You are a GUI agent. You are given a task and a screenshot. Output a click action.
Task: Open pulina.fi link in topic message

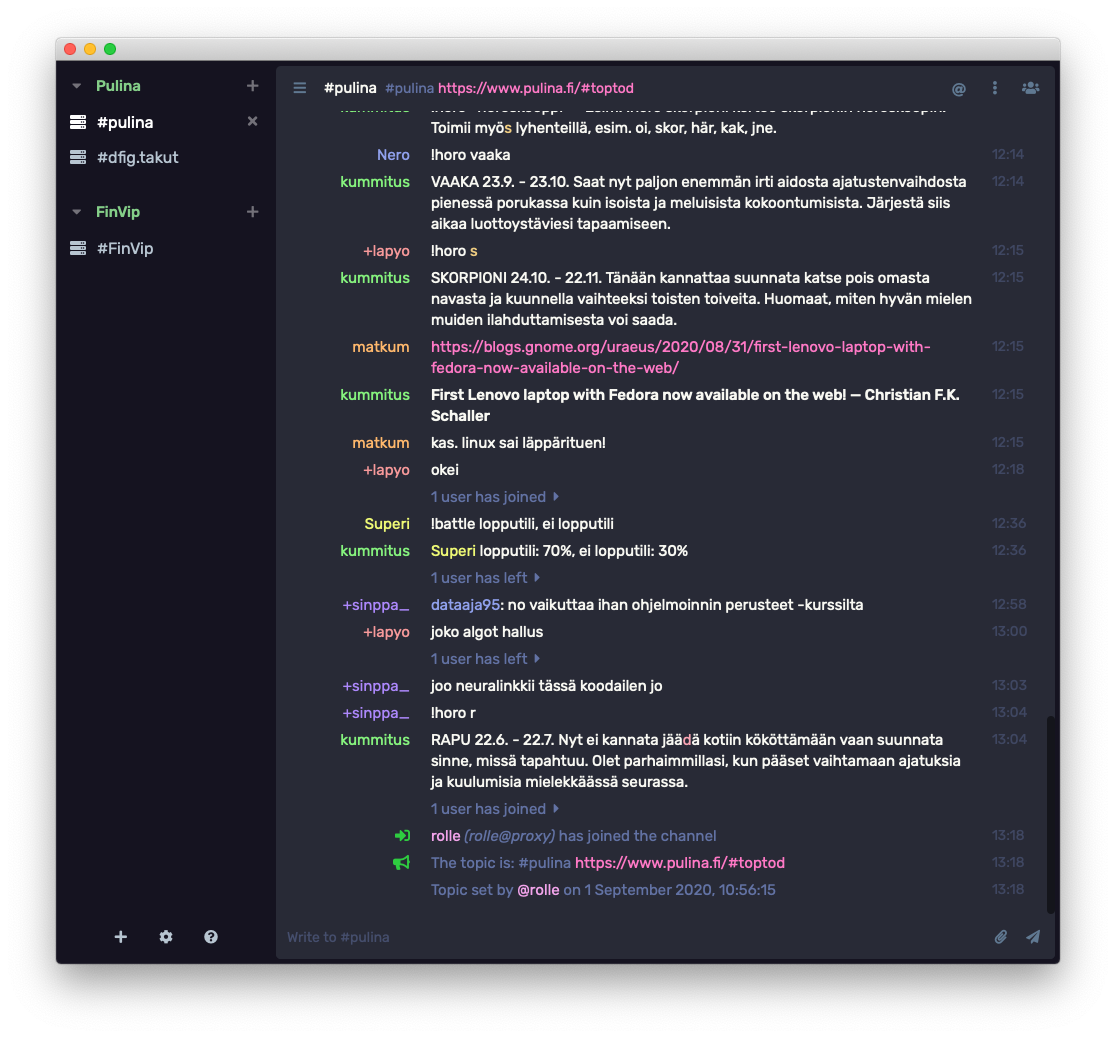click(x=680, y=863)
